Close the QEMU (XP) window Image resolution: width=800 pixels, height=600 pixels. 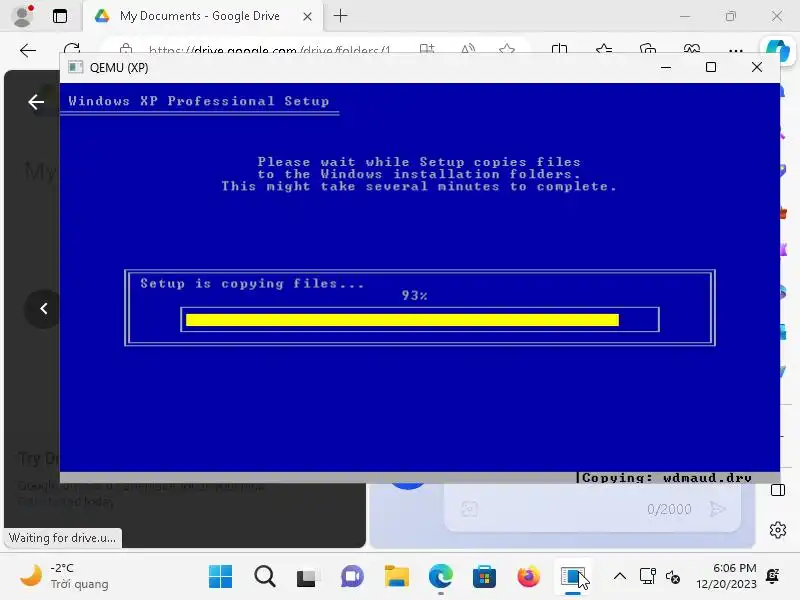pyautogui.click(x=757, y=67)
